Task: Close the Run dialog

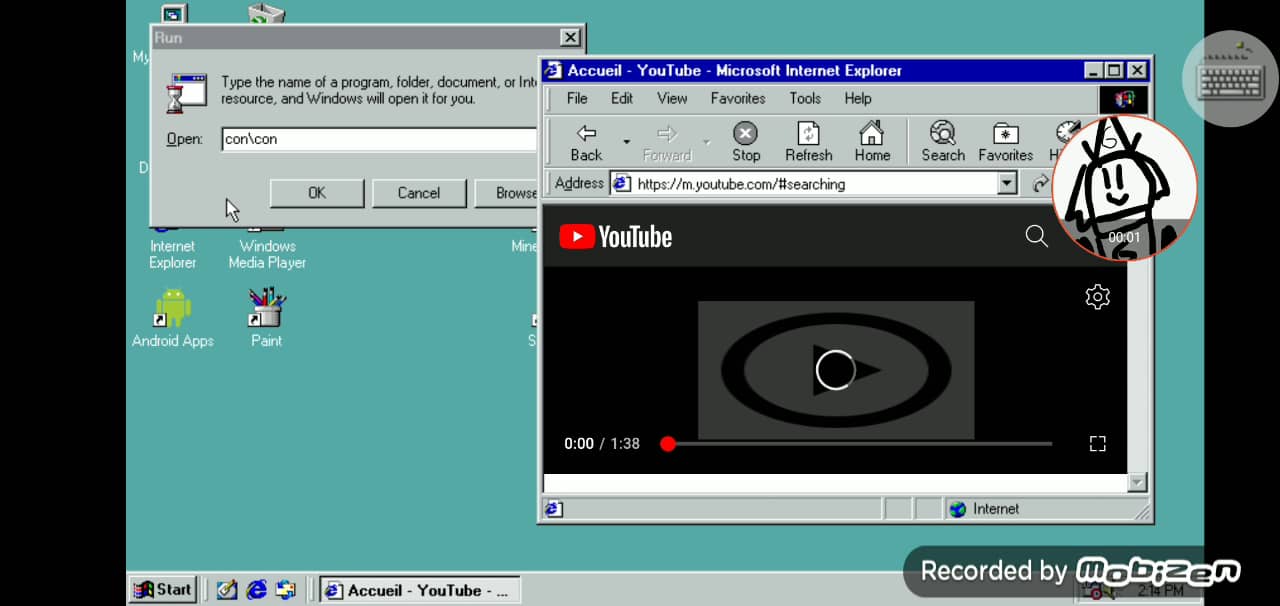Action: pyautogui.click(x=570, y=38)
